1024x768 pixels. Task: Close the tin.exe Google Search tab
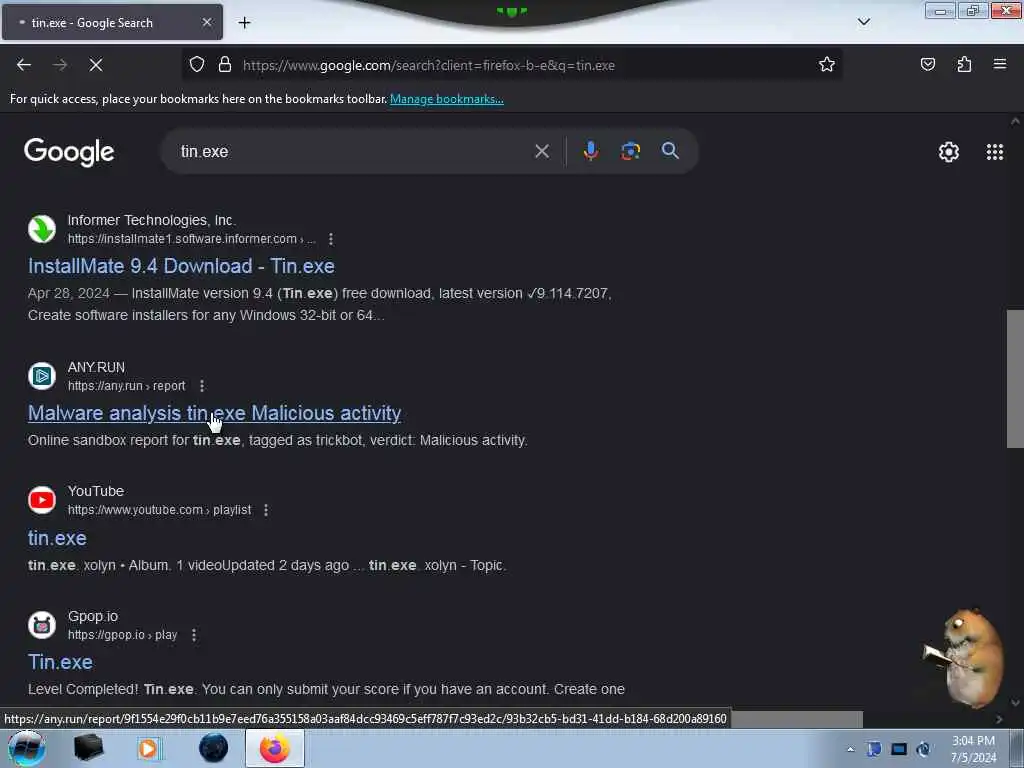point(207,22)
